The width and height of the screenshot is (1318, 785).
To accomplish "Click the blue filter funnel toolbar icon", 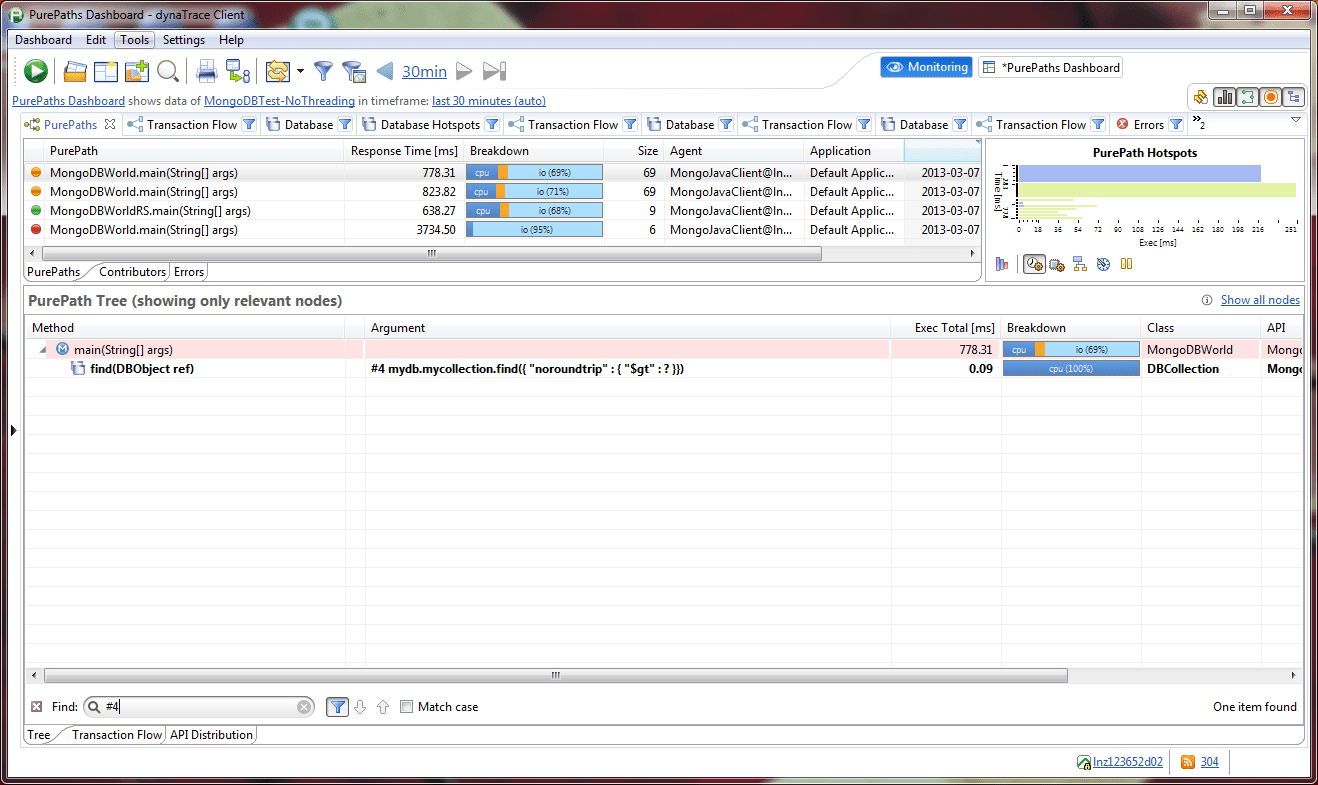I will tap(323, 71).
